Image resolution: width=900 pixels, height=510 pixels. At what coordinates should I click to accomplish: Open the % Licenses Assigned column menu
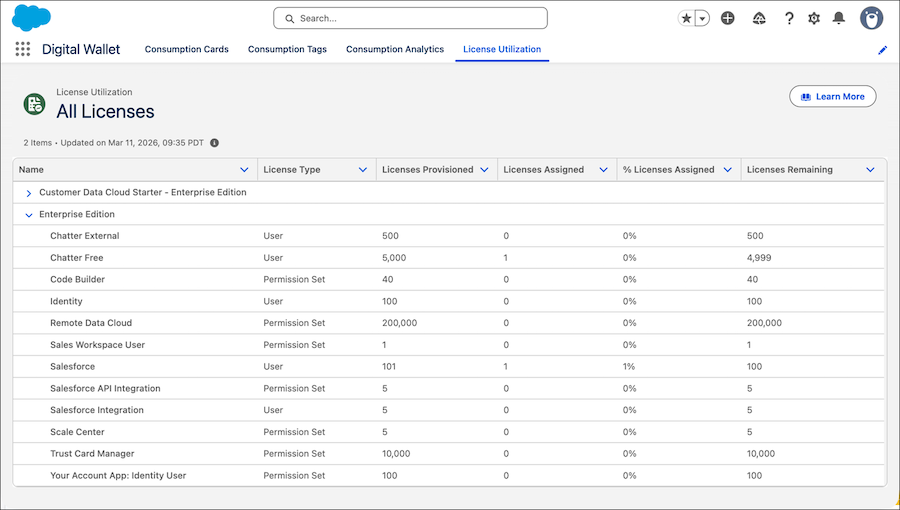pyautogui.click(x=728, y=170)
